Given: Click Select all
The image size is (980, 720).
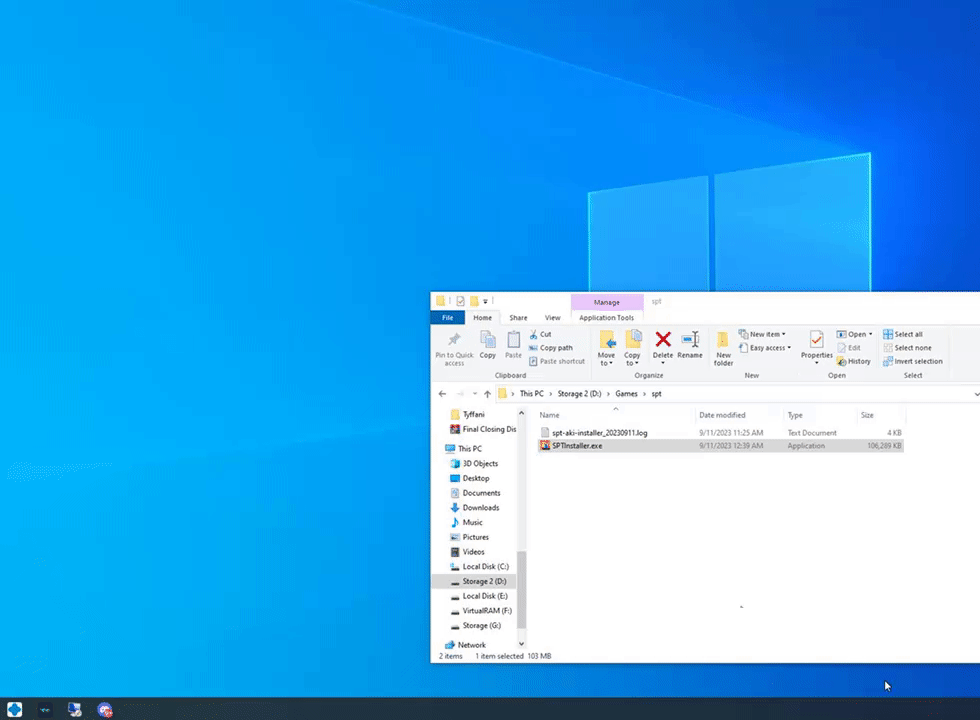Looking at the screenshot, I should coord(902,334).
